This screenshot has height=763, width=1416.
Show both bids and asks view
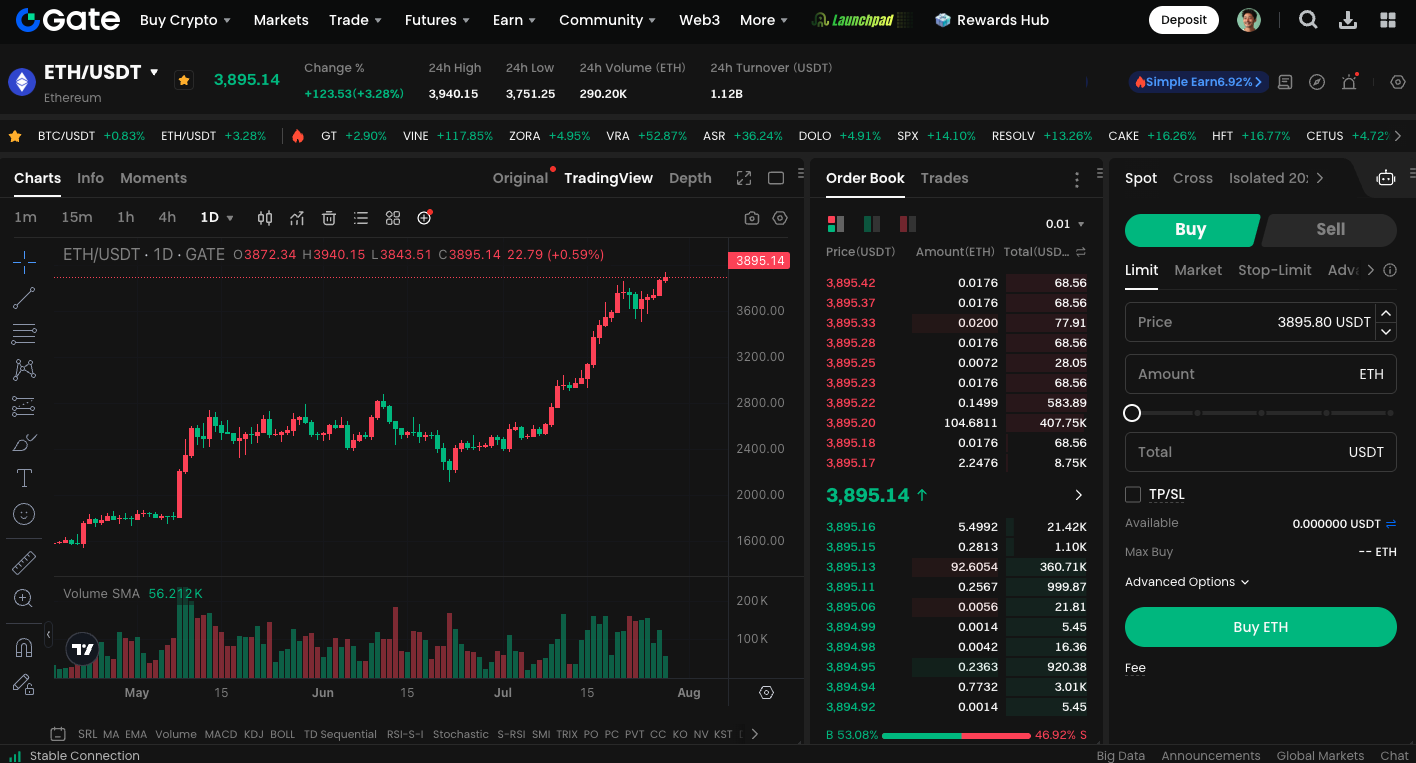(836, 224)
